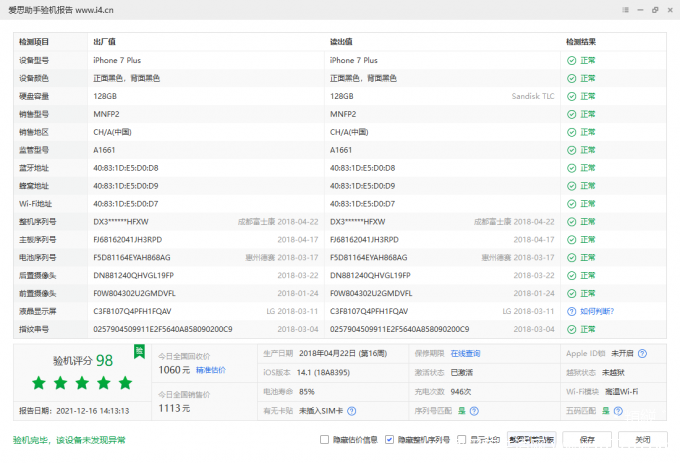Viewport: 680px width, 463px height.
Task: Open help icon next to Apple ID锁 未开启
Action: click(x=642, y=353)
